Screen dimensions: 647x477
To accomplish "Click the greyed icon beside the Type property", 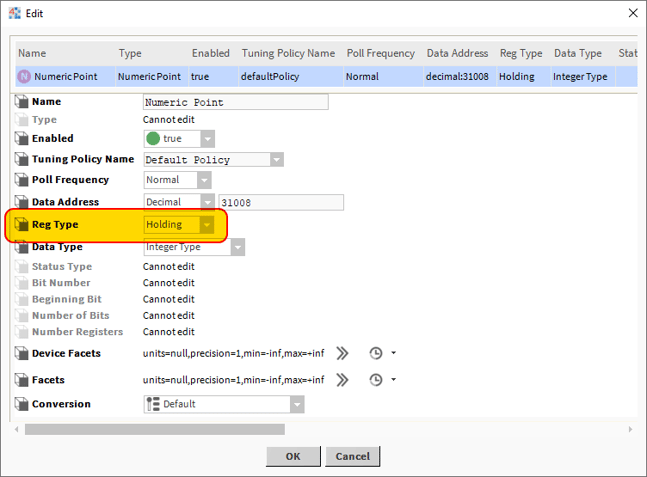I will pos(21,120).
